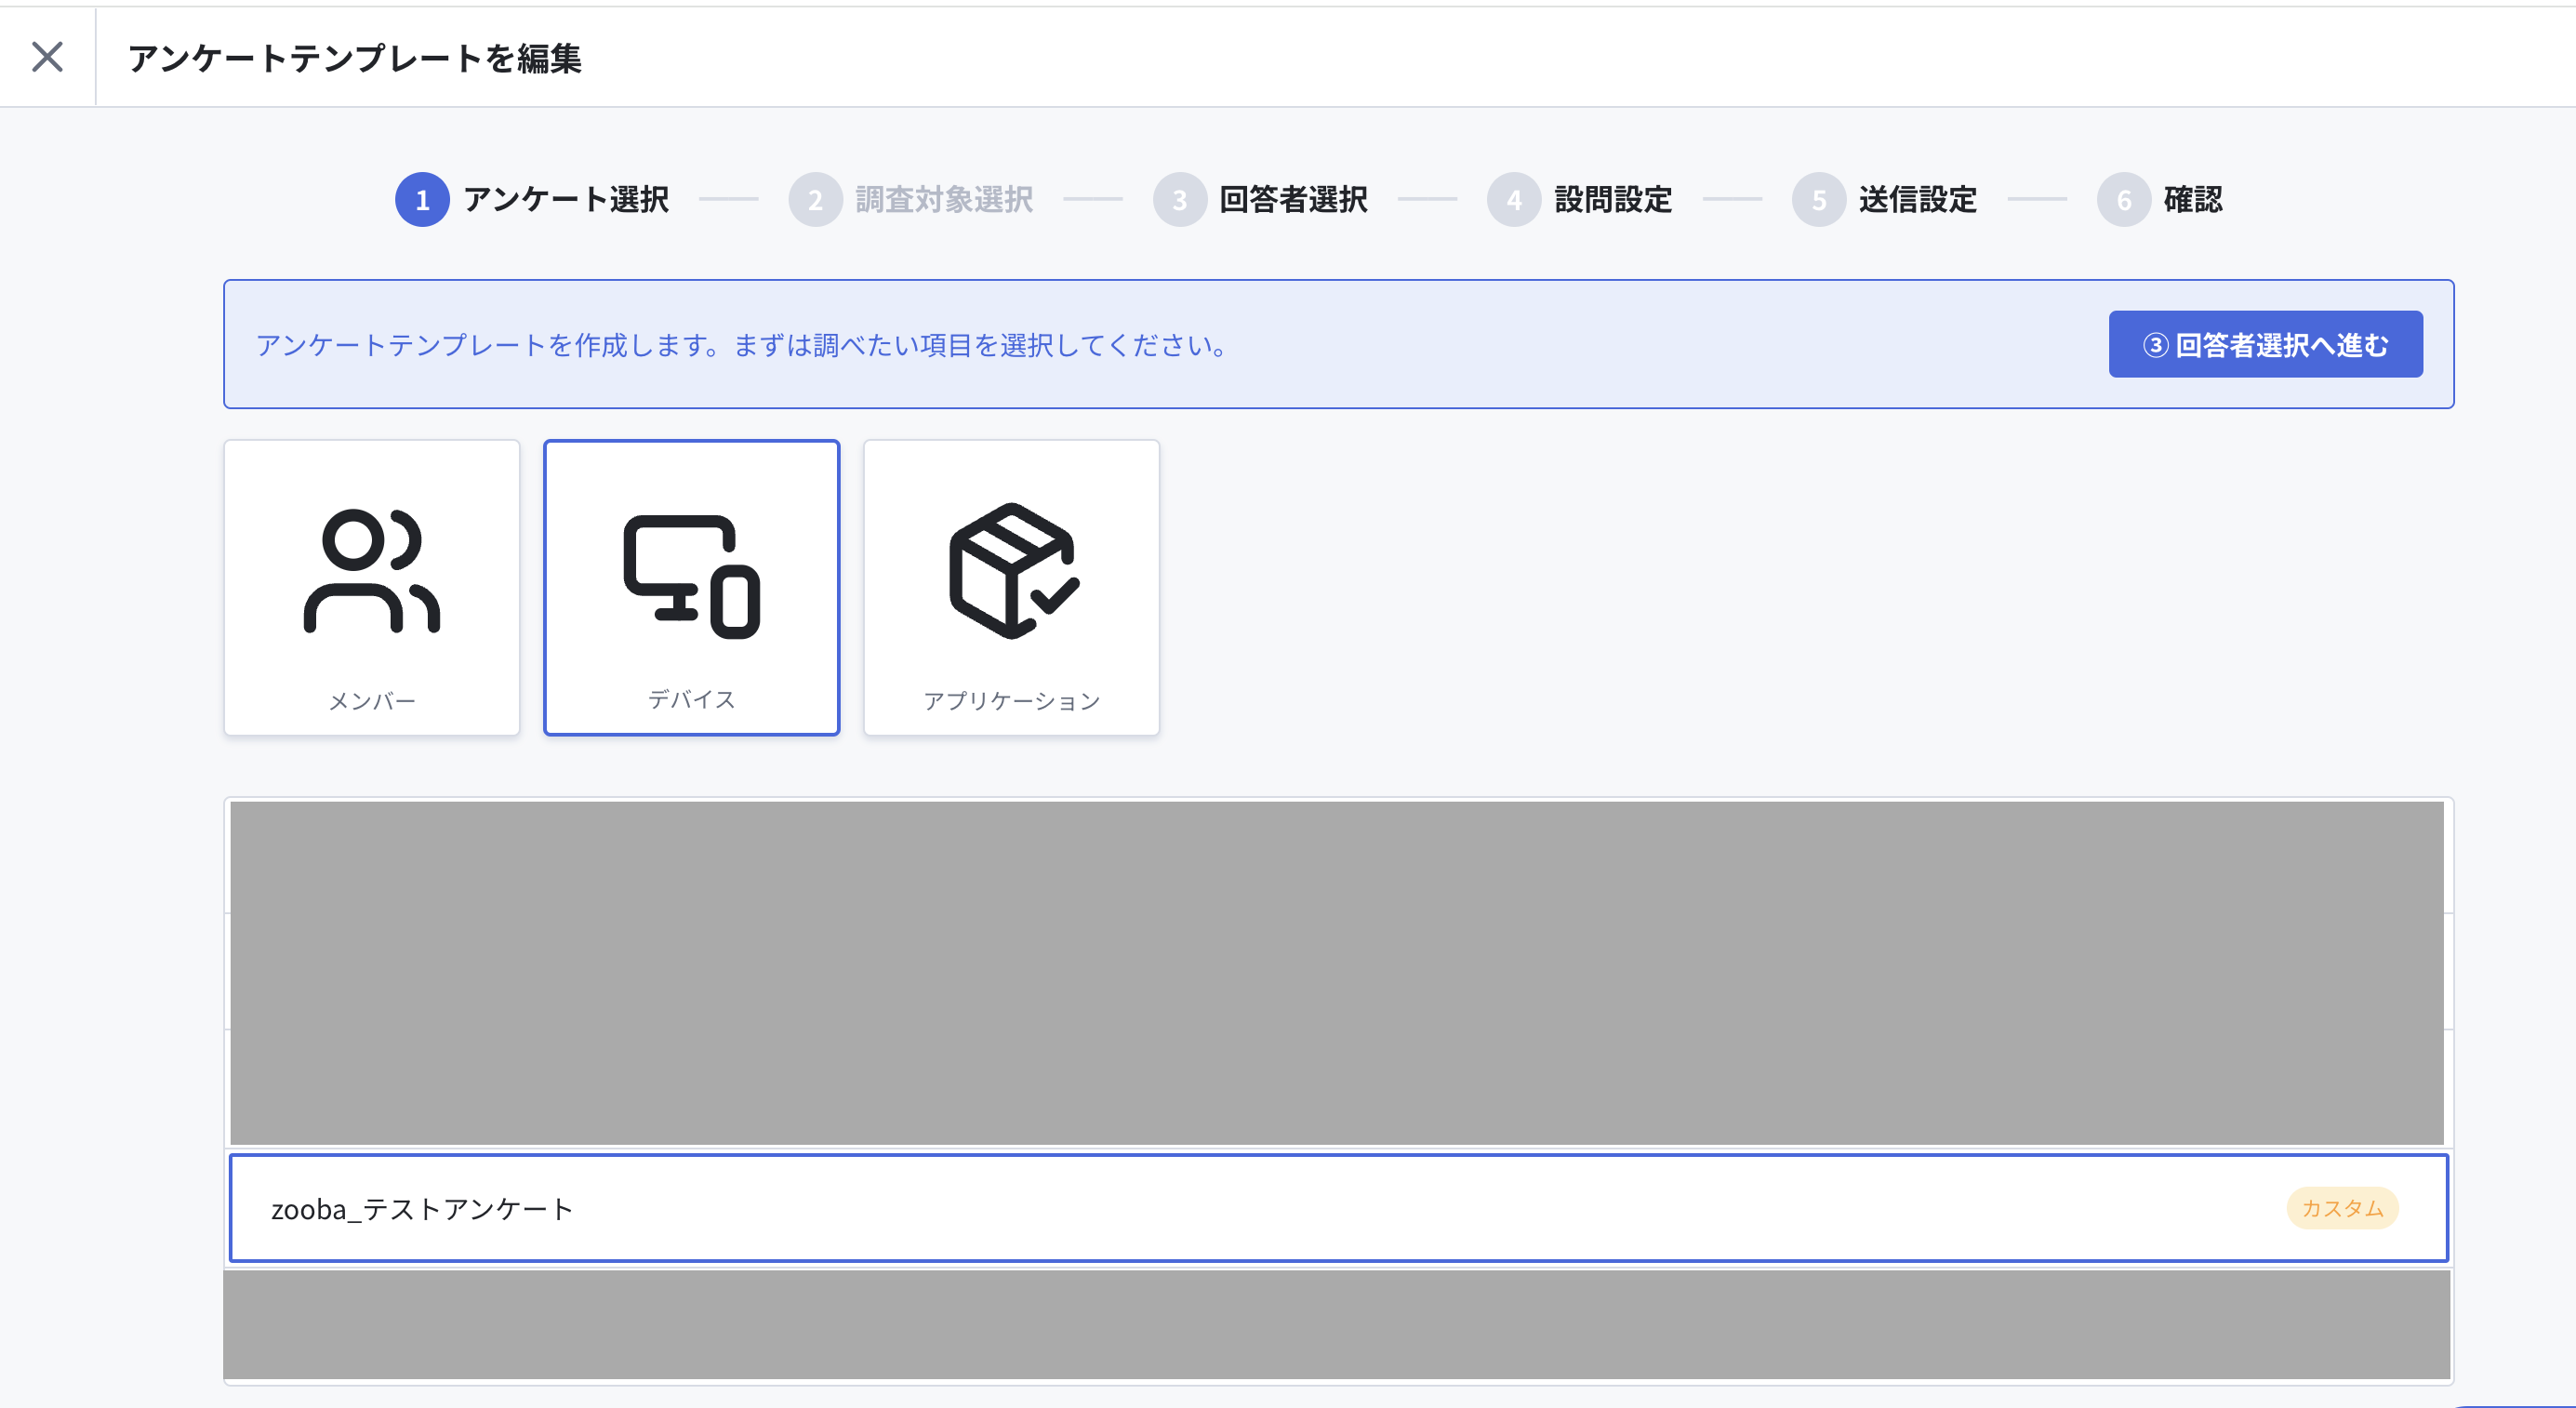Click step 2 circle 調査対象選択
The width and height of the screenshot is (2576, 1408).
[815, 200]
